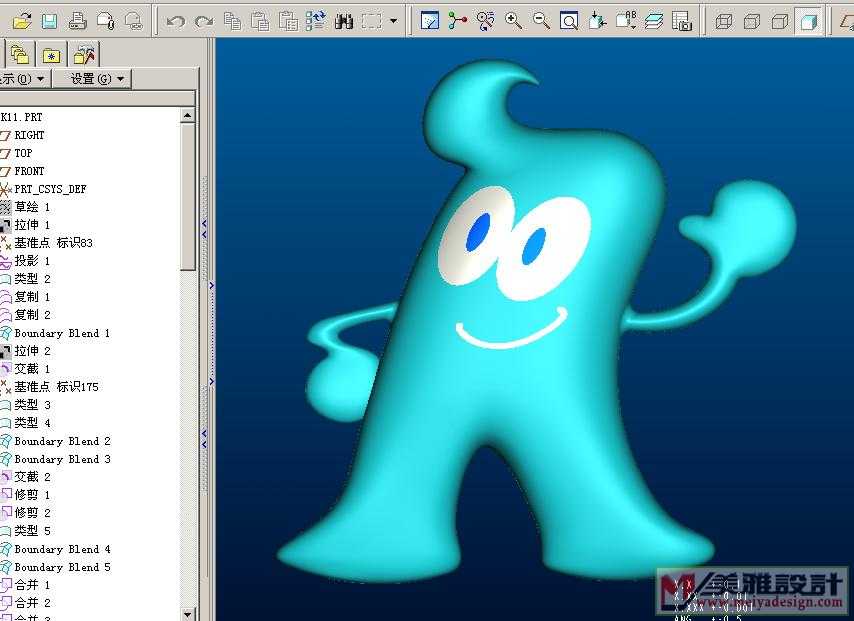Switch display to Wireframe
Image resolution: width=854 pixels, height=621 pixels.
[x=724, y=22]
